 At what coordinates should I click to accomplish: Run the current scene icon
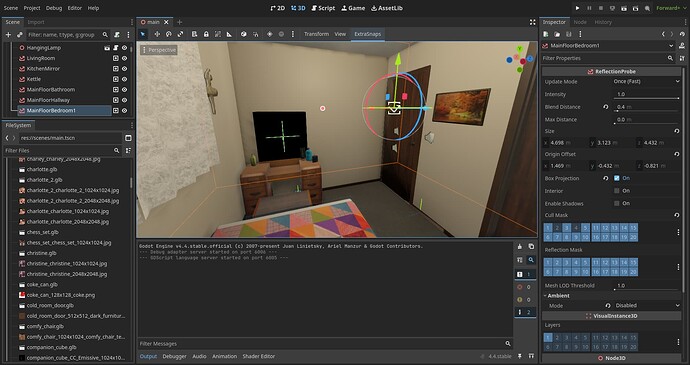coord(624,8)
